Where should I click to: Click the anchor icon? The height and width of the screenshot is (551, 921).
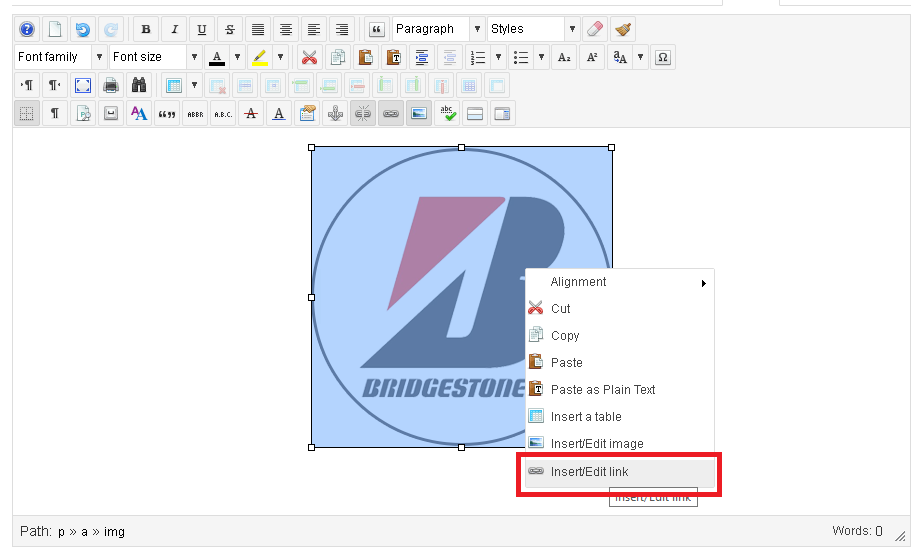335,113
